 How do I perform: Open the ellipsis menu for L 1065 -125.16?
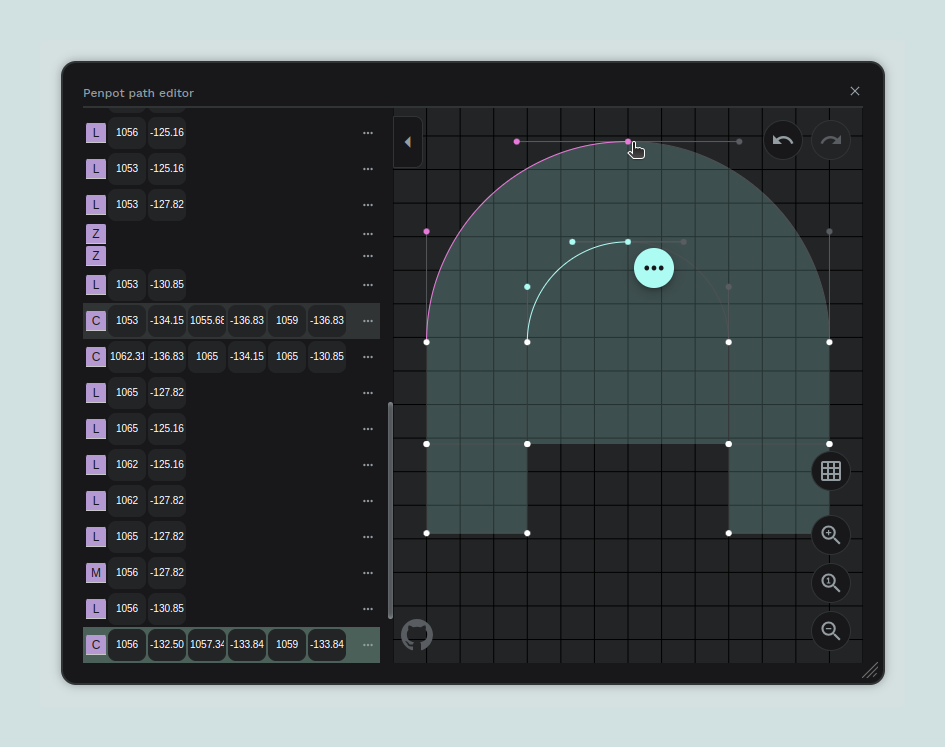point(368,429)
